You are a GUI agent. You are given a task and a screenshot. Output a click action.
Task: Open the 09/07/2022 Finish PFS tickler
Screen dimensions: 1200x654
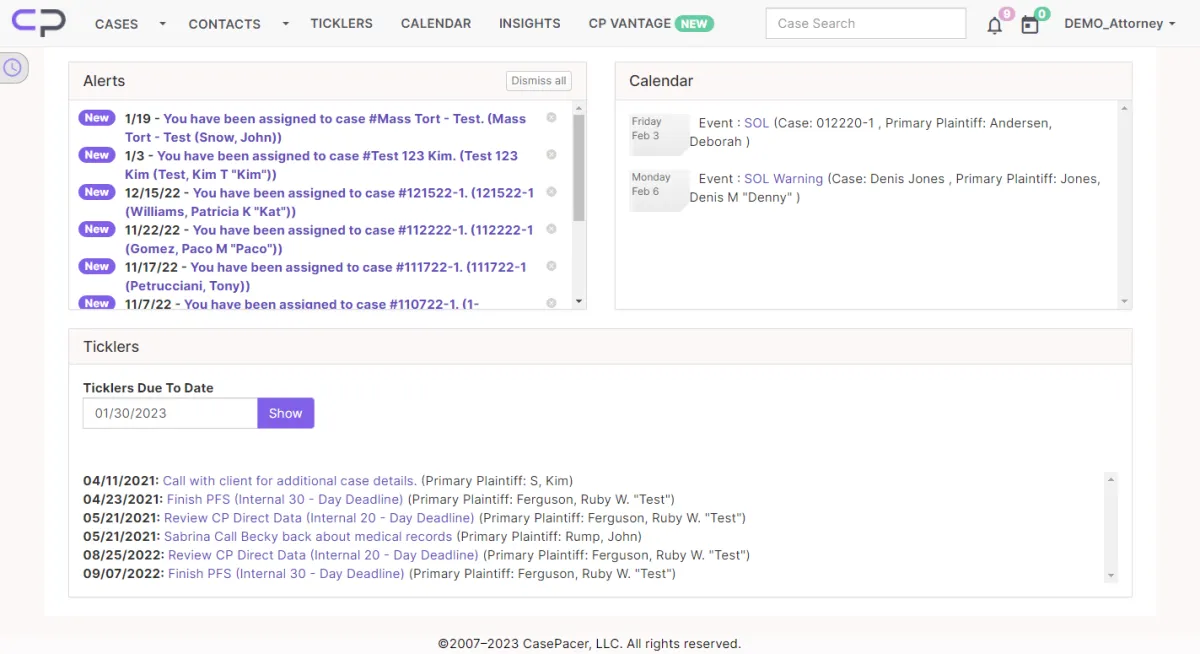pyautogui.click(x=286, y=574)
